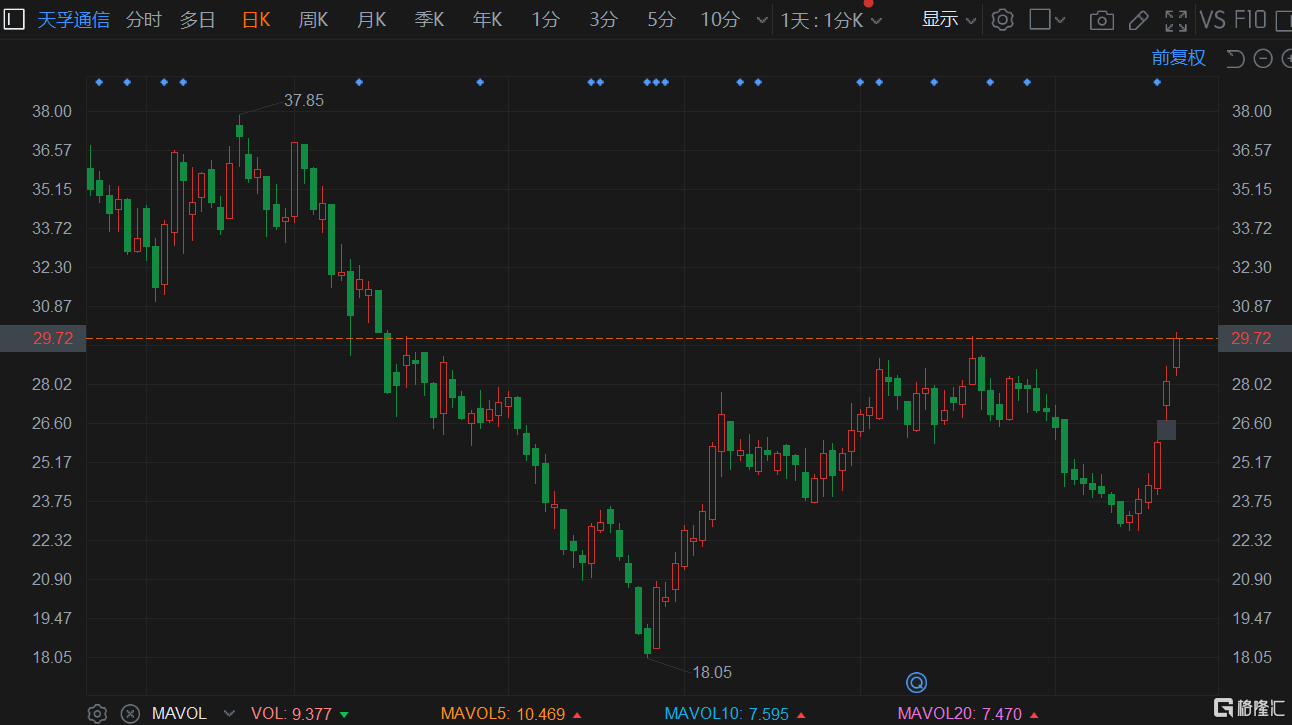Screen dimensions: 1292x725
Task: Select the pencil drawing tool
Action: (x=1138, y=20)
